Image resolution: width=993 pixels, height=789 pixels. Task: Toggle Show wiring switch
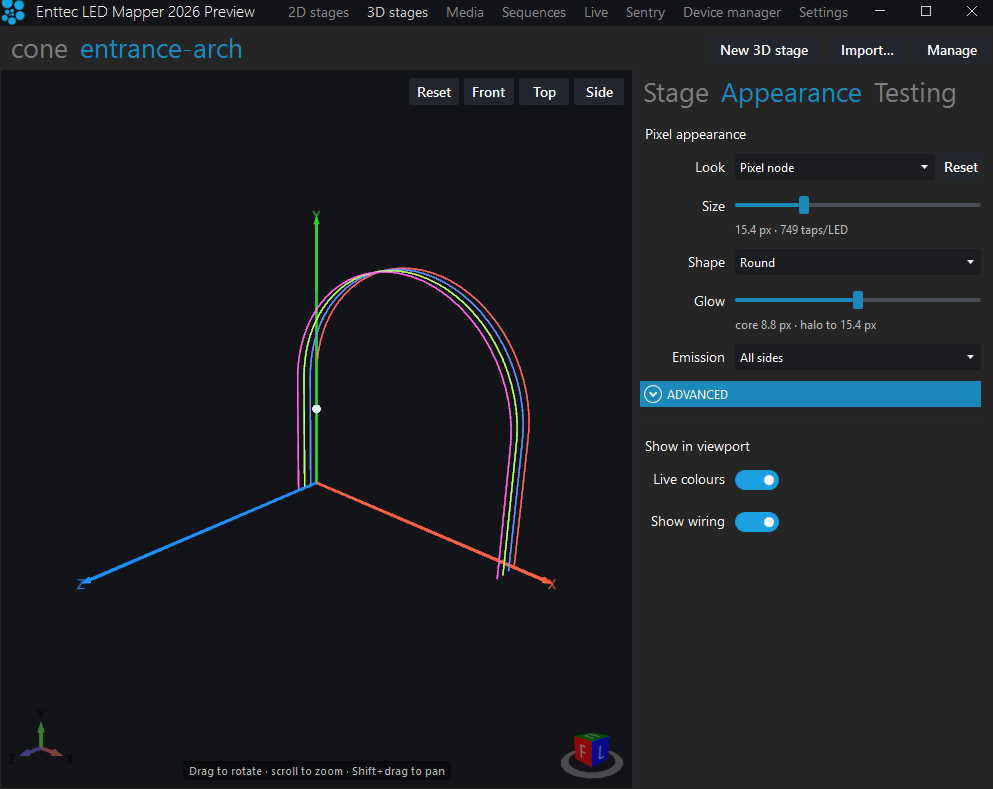tap(757, 522)
